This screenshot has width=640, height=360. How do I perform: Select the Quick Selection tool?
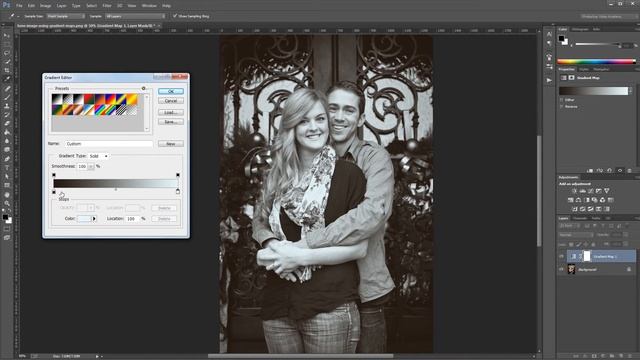click(7, 62)
